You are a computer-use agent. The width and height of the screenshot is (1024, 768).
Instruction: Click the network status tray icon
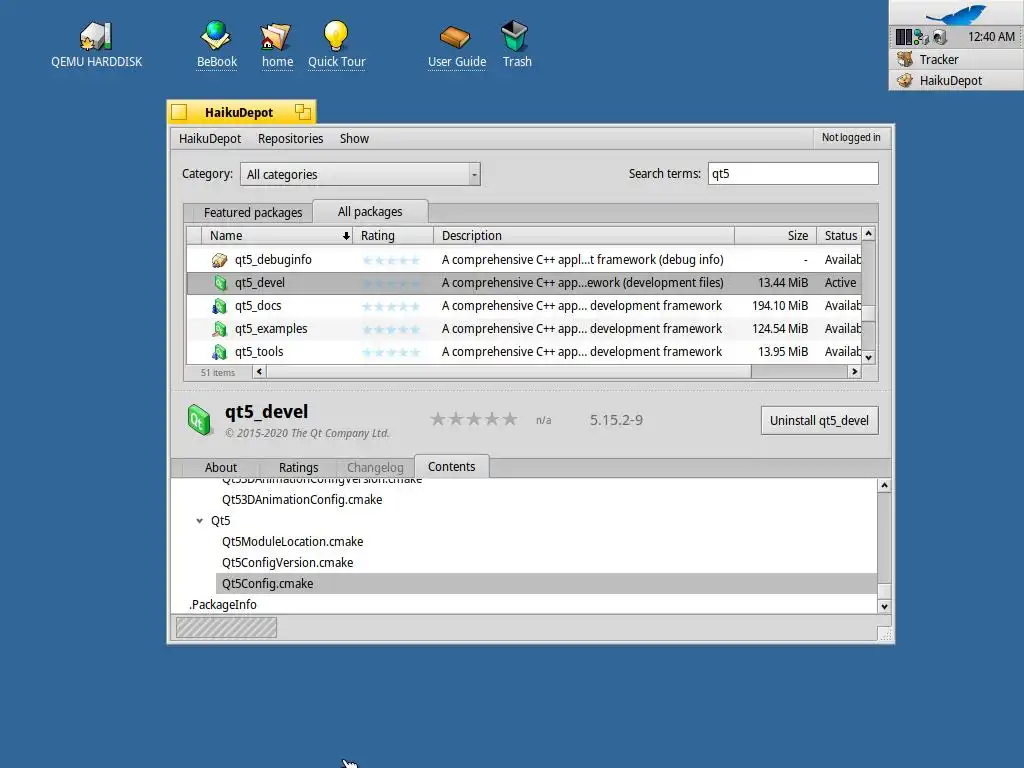(921, 37)
